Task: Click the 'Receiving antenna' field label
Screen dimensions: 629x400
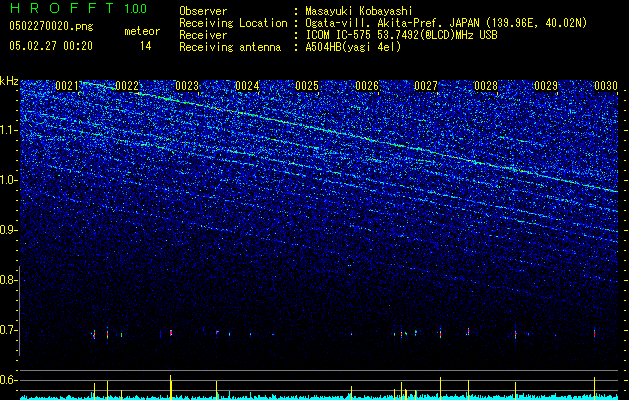Action: 230,47
